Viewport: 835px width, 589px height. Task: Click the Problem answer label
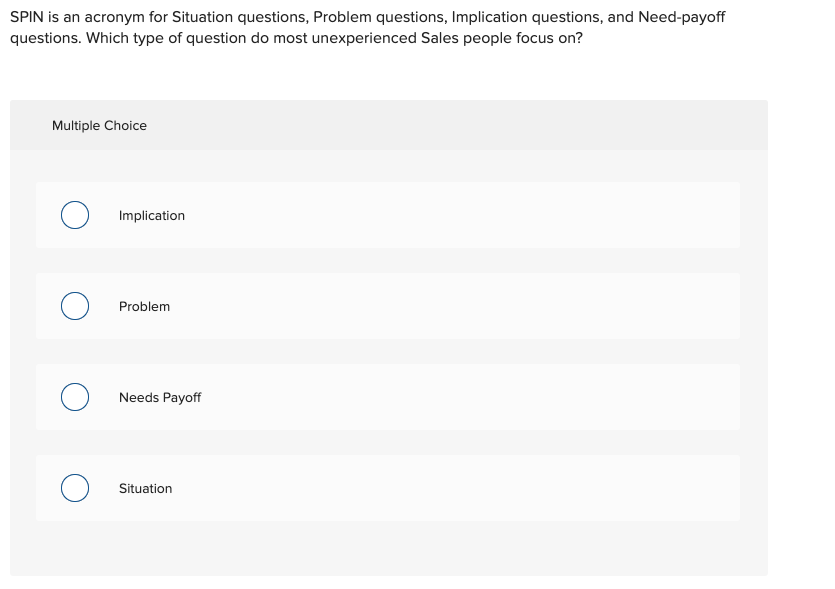tap(144, 306)
